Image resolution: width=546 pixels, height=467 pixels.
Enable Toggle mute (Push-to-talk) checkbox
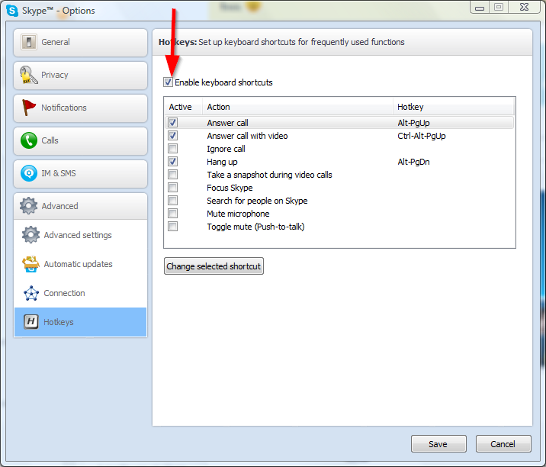tap(173, 226)
